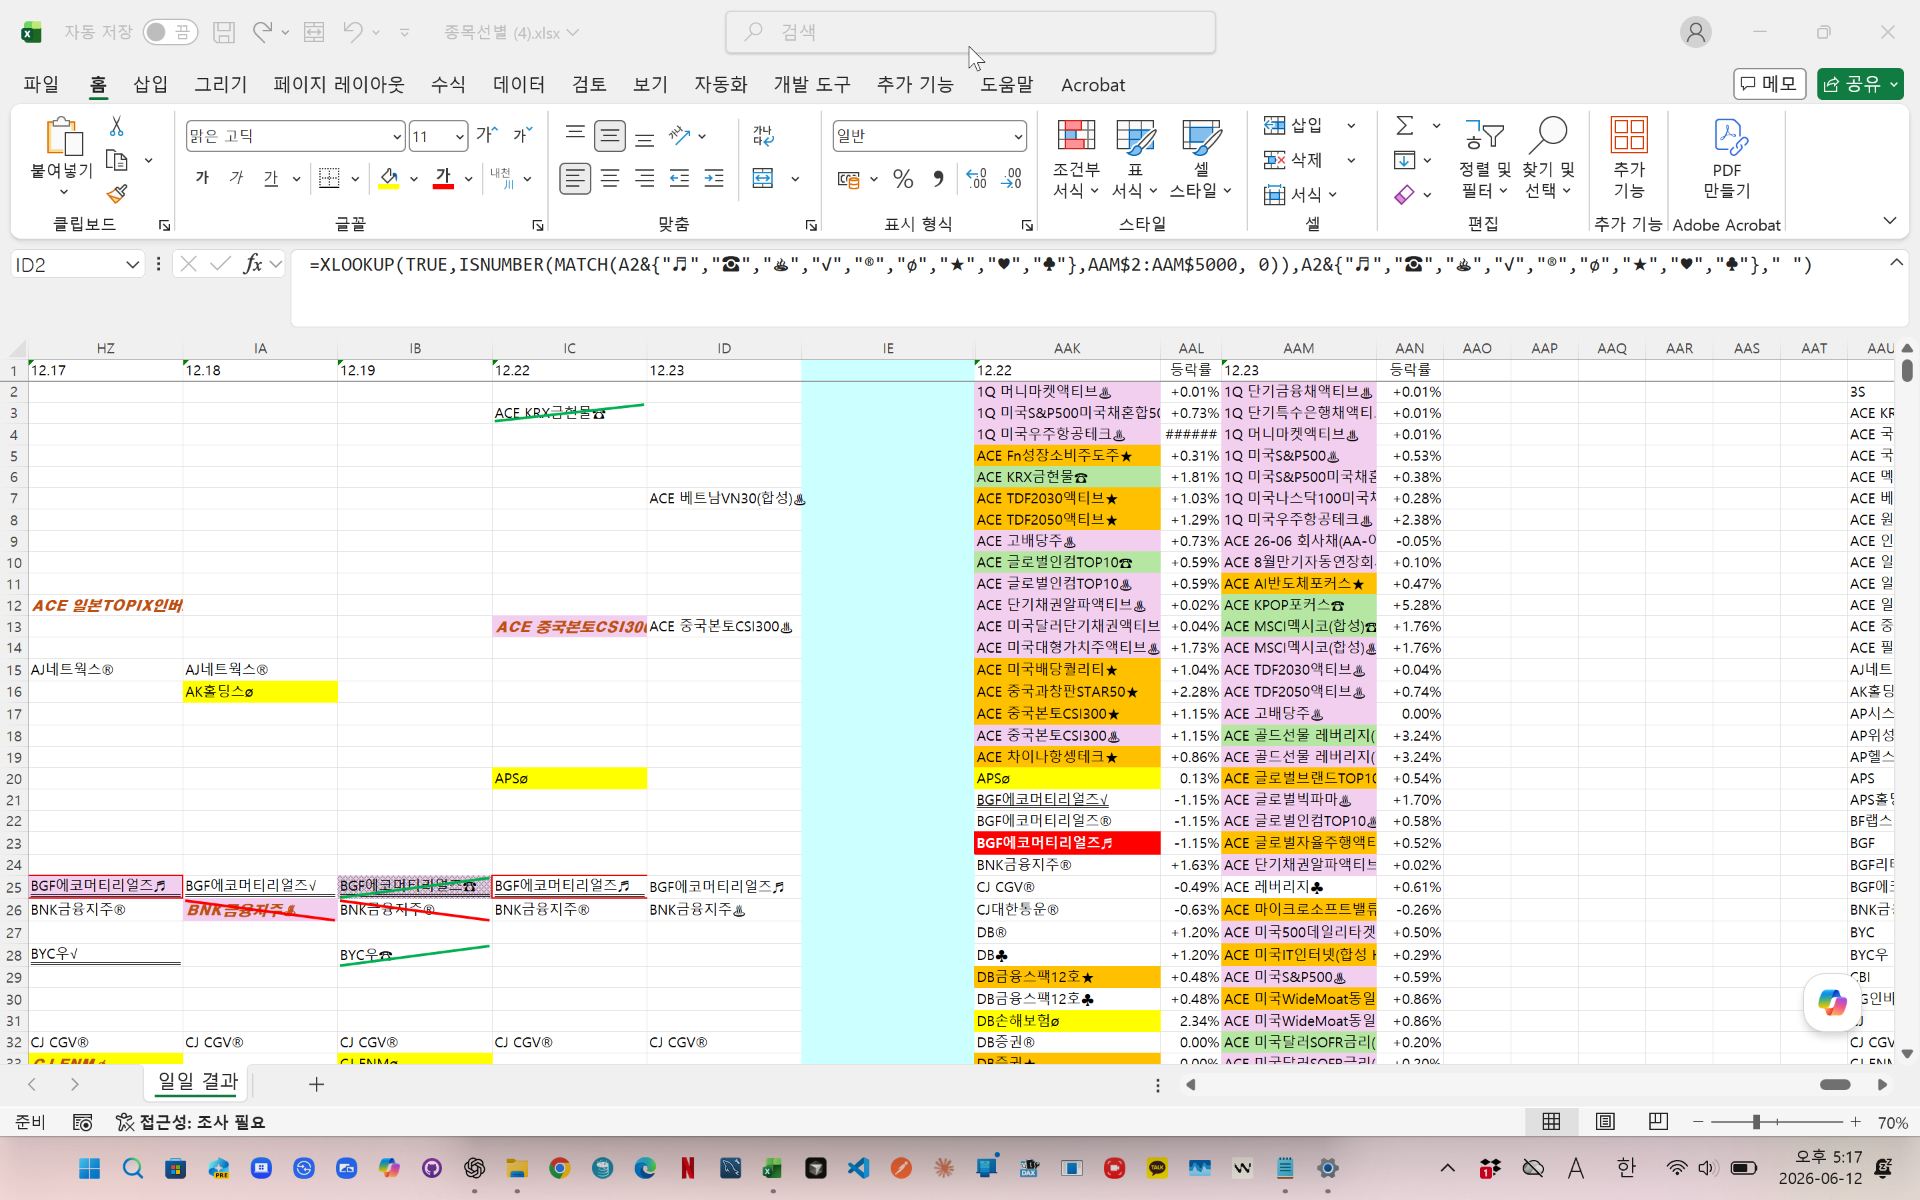
Task: Open the File (파일) tab
Action: pyautogui.click(x=41, y=85)
